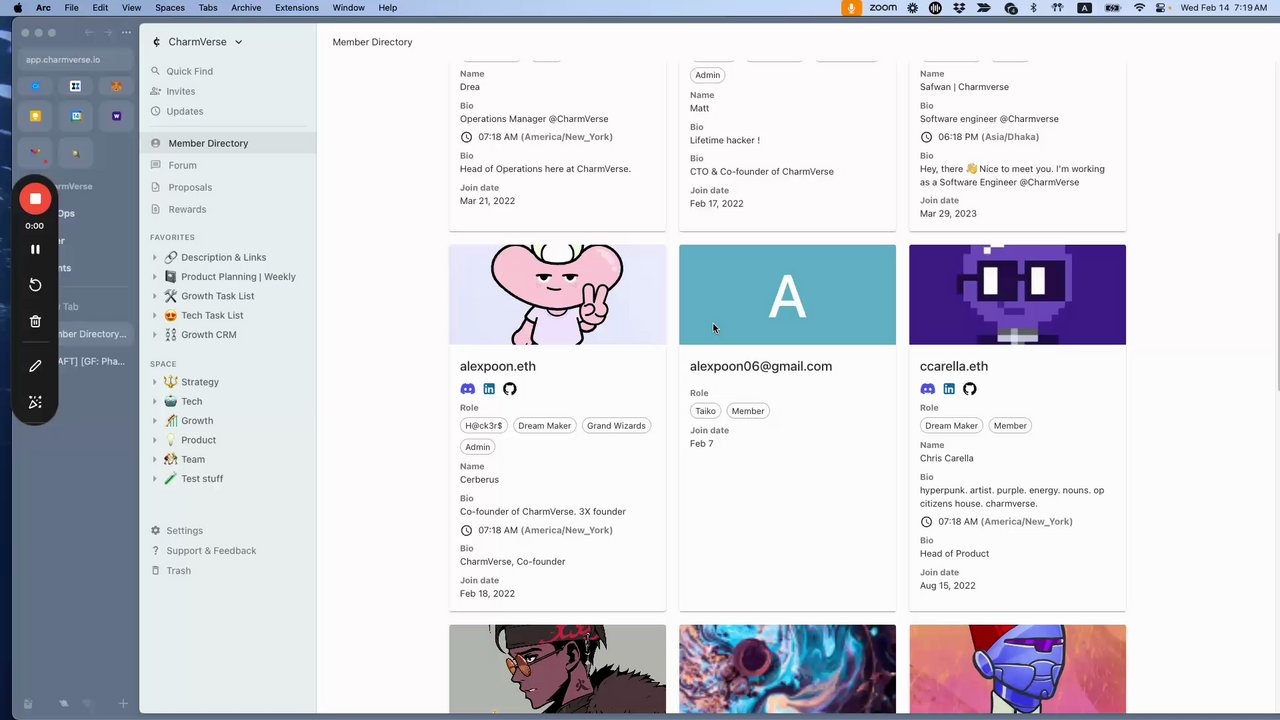Expand the Product space page
This screenshot has height=720, width=1280.
click(x=155, y=440)
